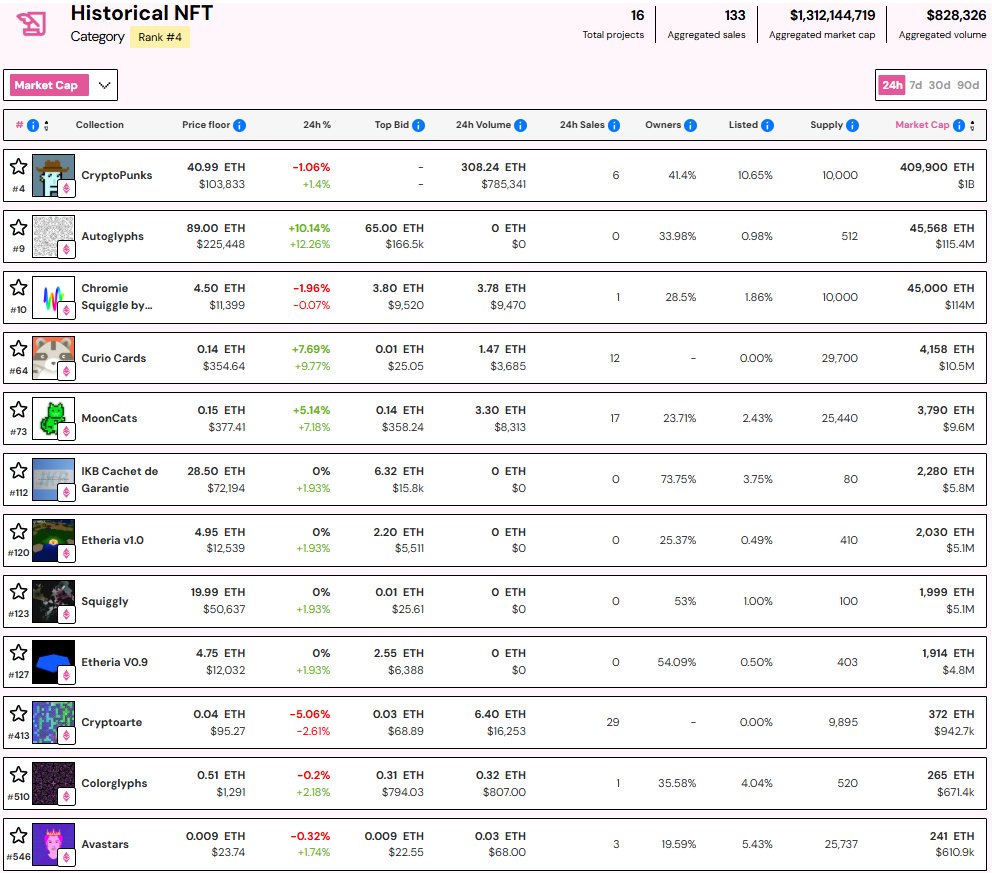Switch to 90d time range

tap(968, 85)
